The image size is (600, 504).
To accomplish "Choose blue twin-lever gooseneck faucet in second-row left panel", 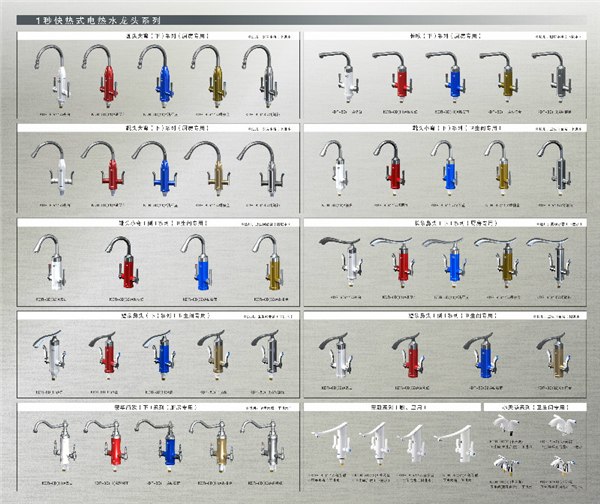I will (x=155, y=168).
